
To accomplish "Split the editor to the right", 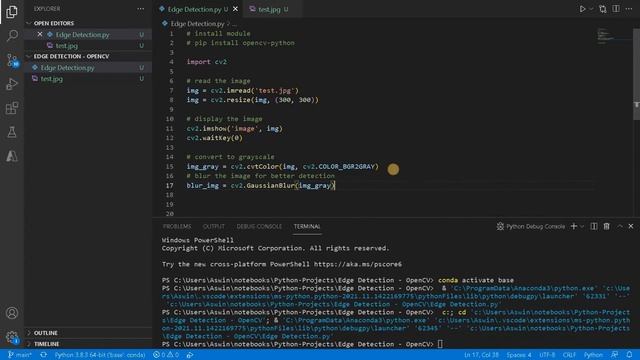I will point(616,9).
